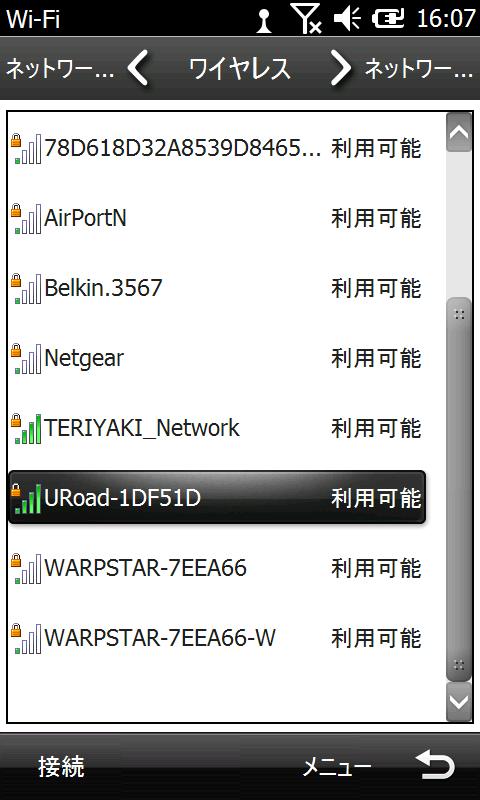The width and height of the screenshot is (480, 800).
Task: Select the TERIYAKI_Network entry
Action: tap(217, 428)
